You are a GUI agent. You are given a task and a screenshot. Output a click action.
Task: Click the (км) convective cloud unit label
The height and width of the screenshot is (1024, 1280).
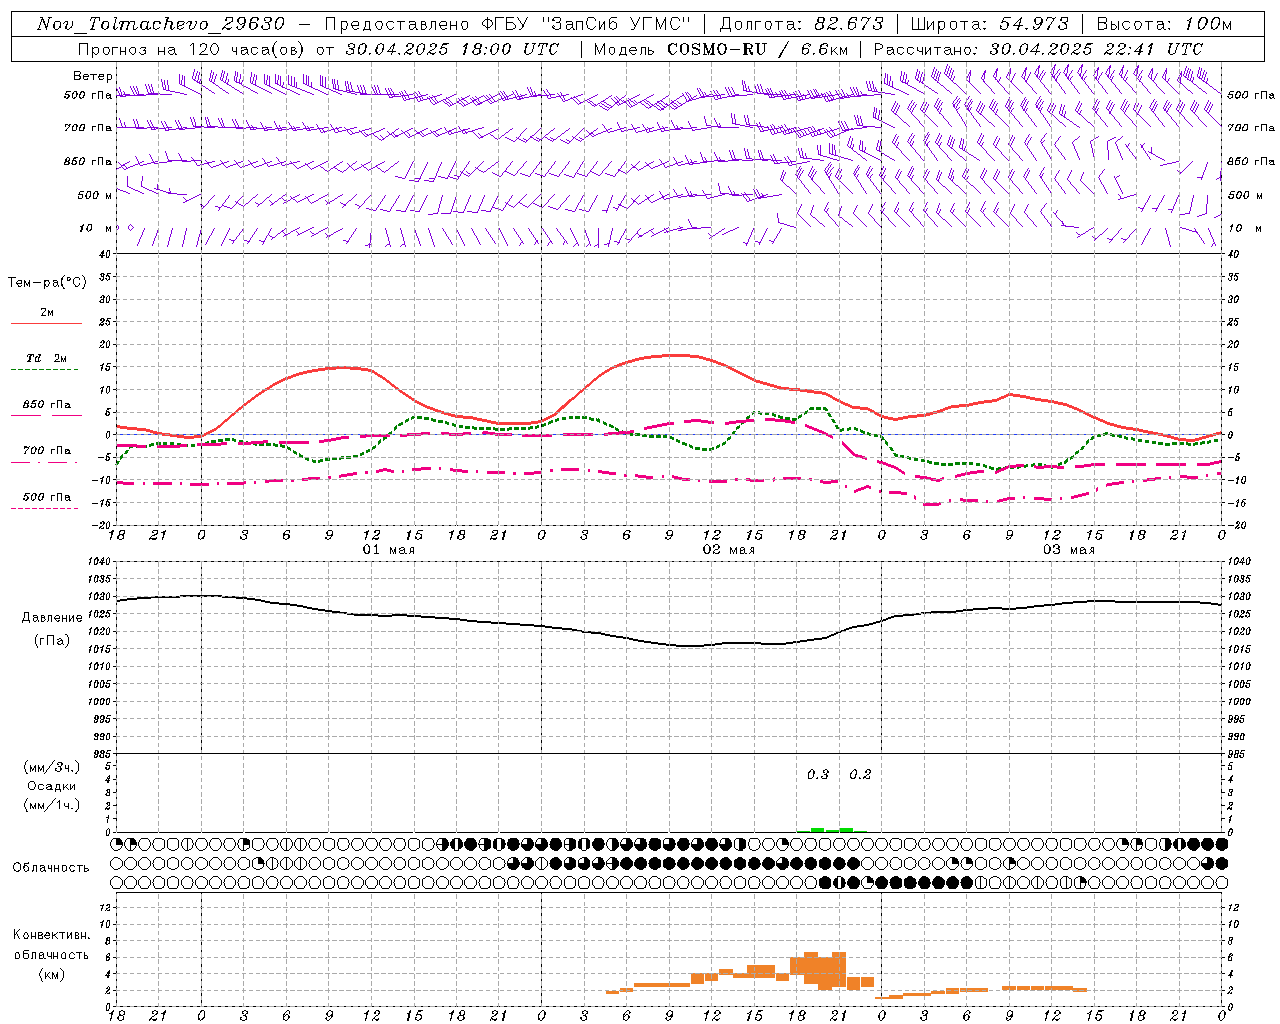coord(52,974)
